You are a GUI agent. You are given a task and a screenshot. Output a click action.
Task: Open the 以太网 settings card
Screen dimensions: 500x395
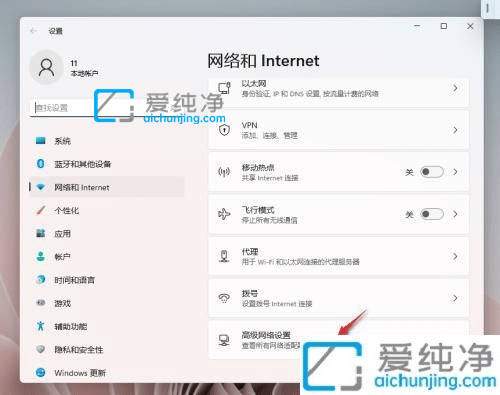coord(338,92)
